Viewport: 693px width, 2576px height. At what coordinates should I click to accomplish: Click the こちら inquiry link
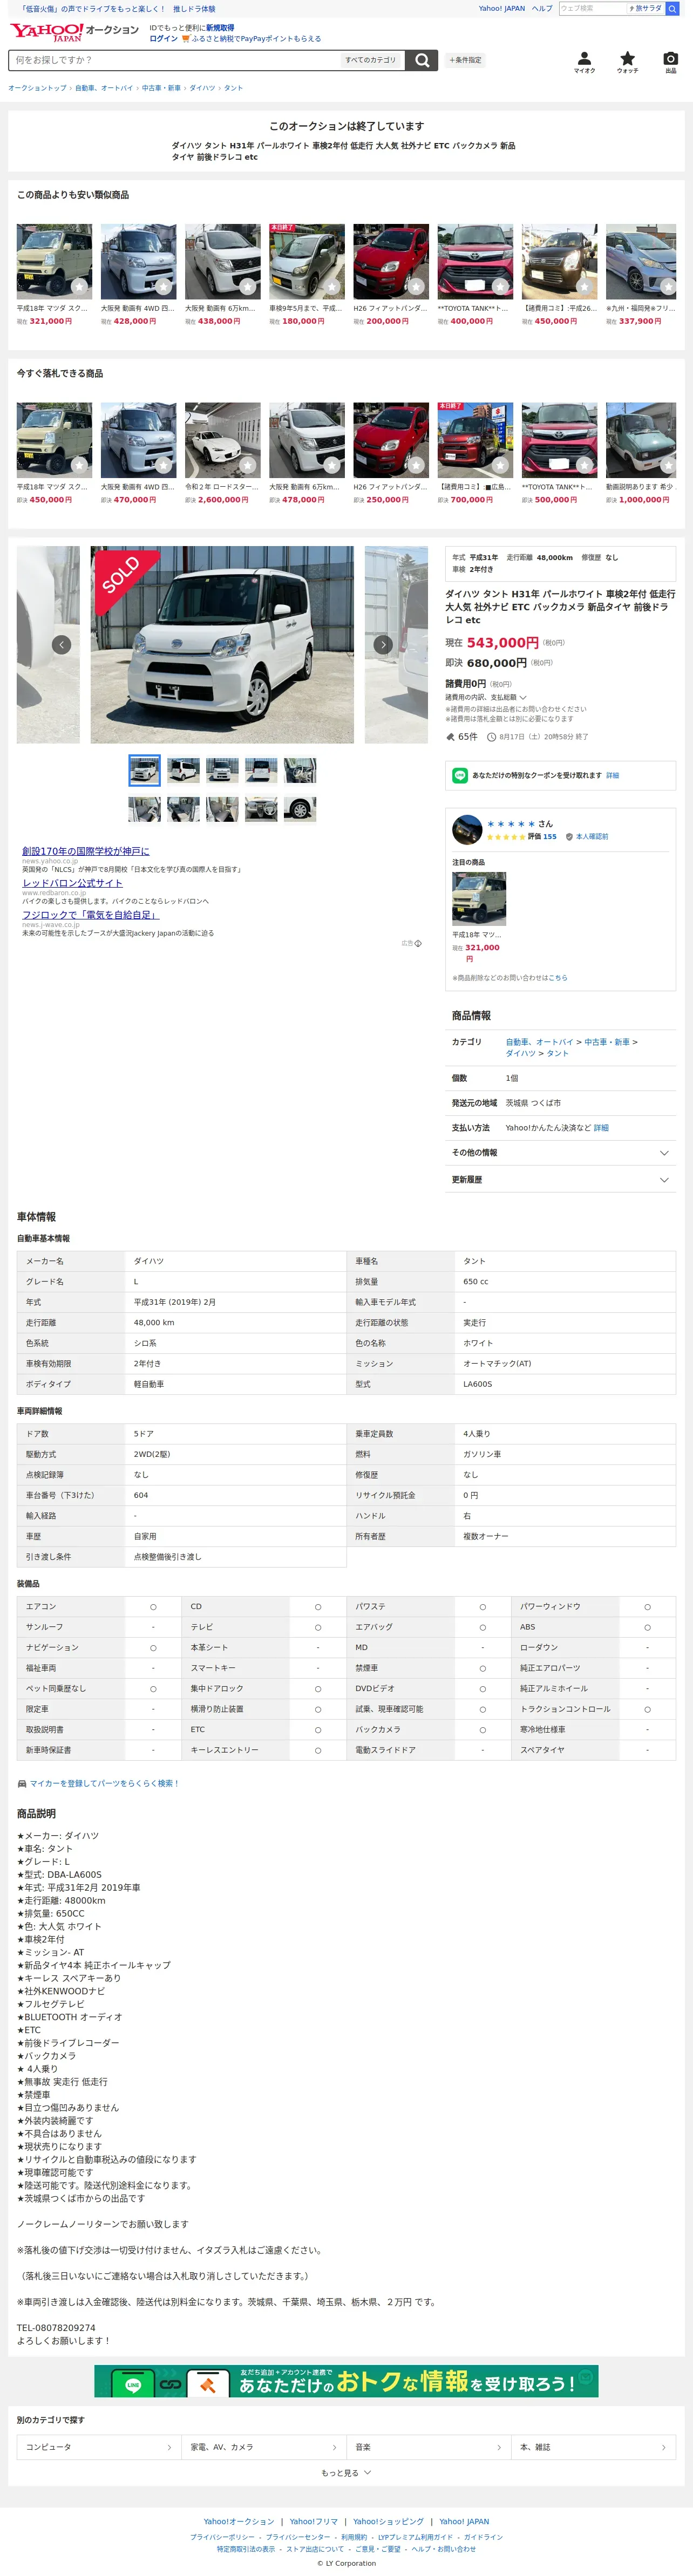[557, 978]
